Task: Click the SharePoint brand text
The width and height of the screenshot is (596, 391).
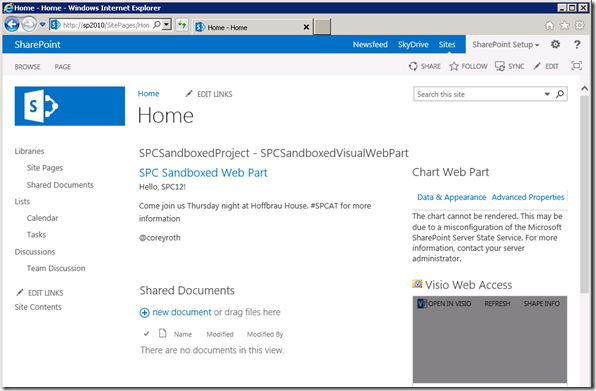Action: [x=37, y=44]
